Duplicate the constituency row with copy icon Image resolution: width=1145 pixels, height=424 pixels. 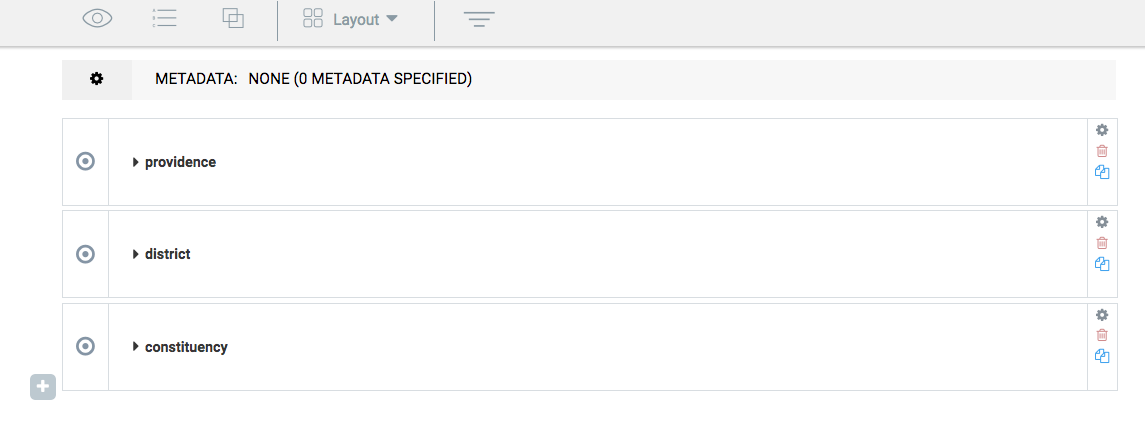click(1102, 356)
